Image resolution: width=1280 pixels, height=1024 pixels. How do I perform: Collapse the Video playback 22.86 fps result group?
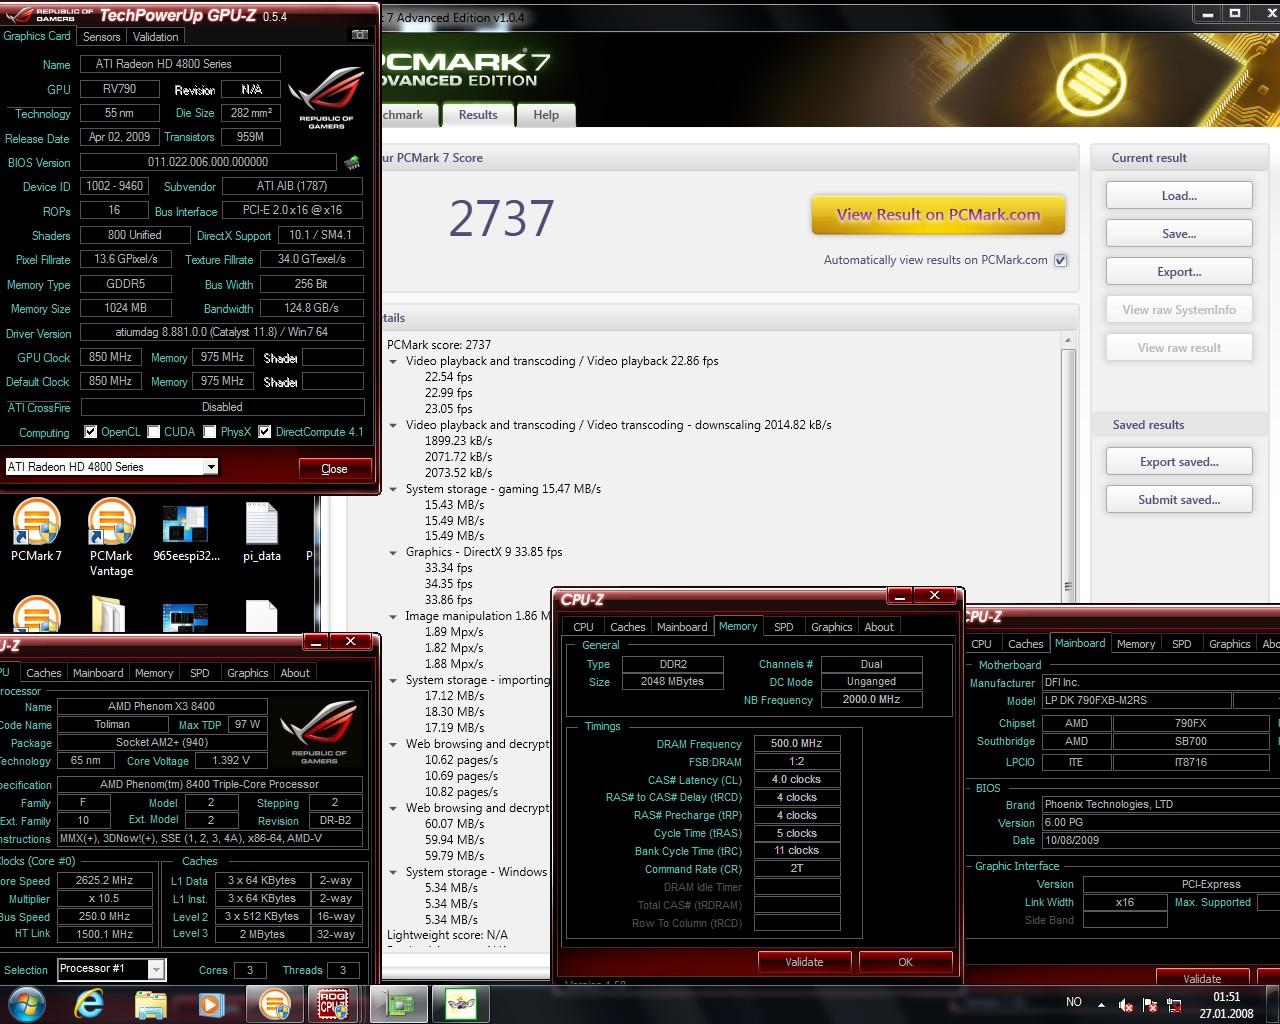[x=393, y=362]
